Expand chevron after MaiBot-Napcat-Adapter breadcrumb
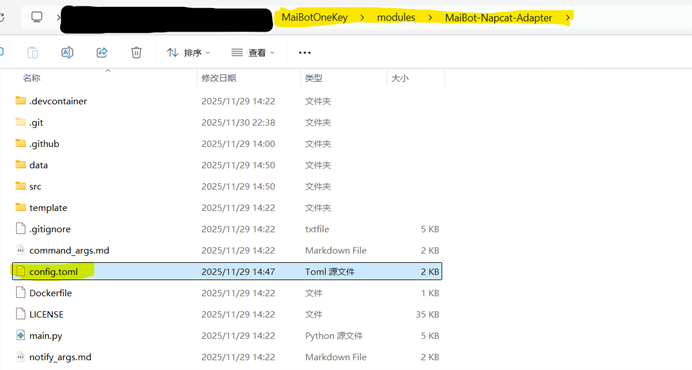The width and height of the screenshot is (692, 370). coord(568,18)
